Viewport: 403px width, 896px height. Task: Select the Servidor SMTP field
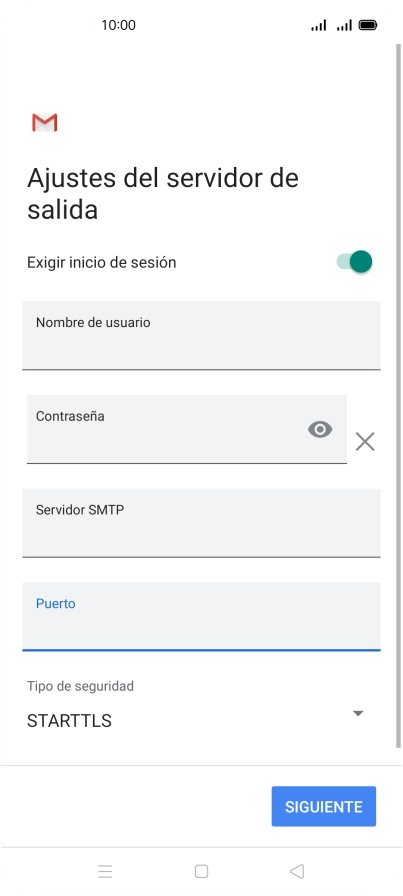coord(201,523)
